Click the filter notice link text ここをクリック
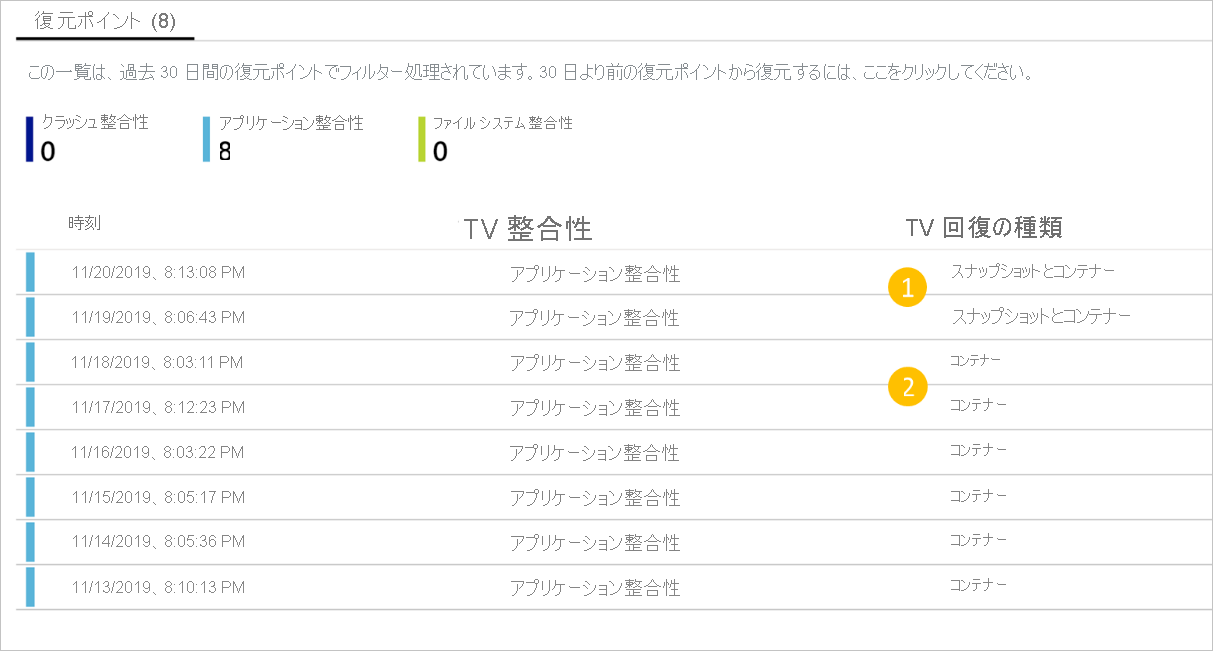 (901, 73)
